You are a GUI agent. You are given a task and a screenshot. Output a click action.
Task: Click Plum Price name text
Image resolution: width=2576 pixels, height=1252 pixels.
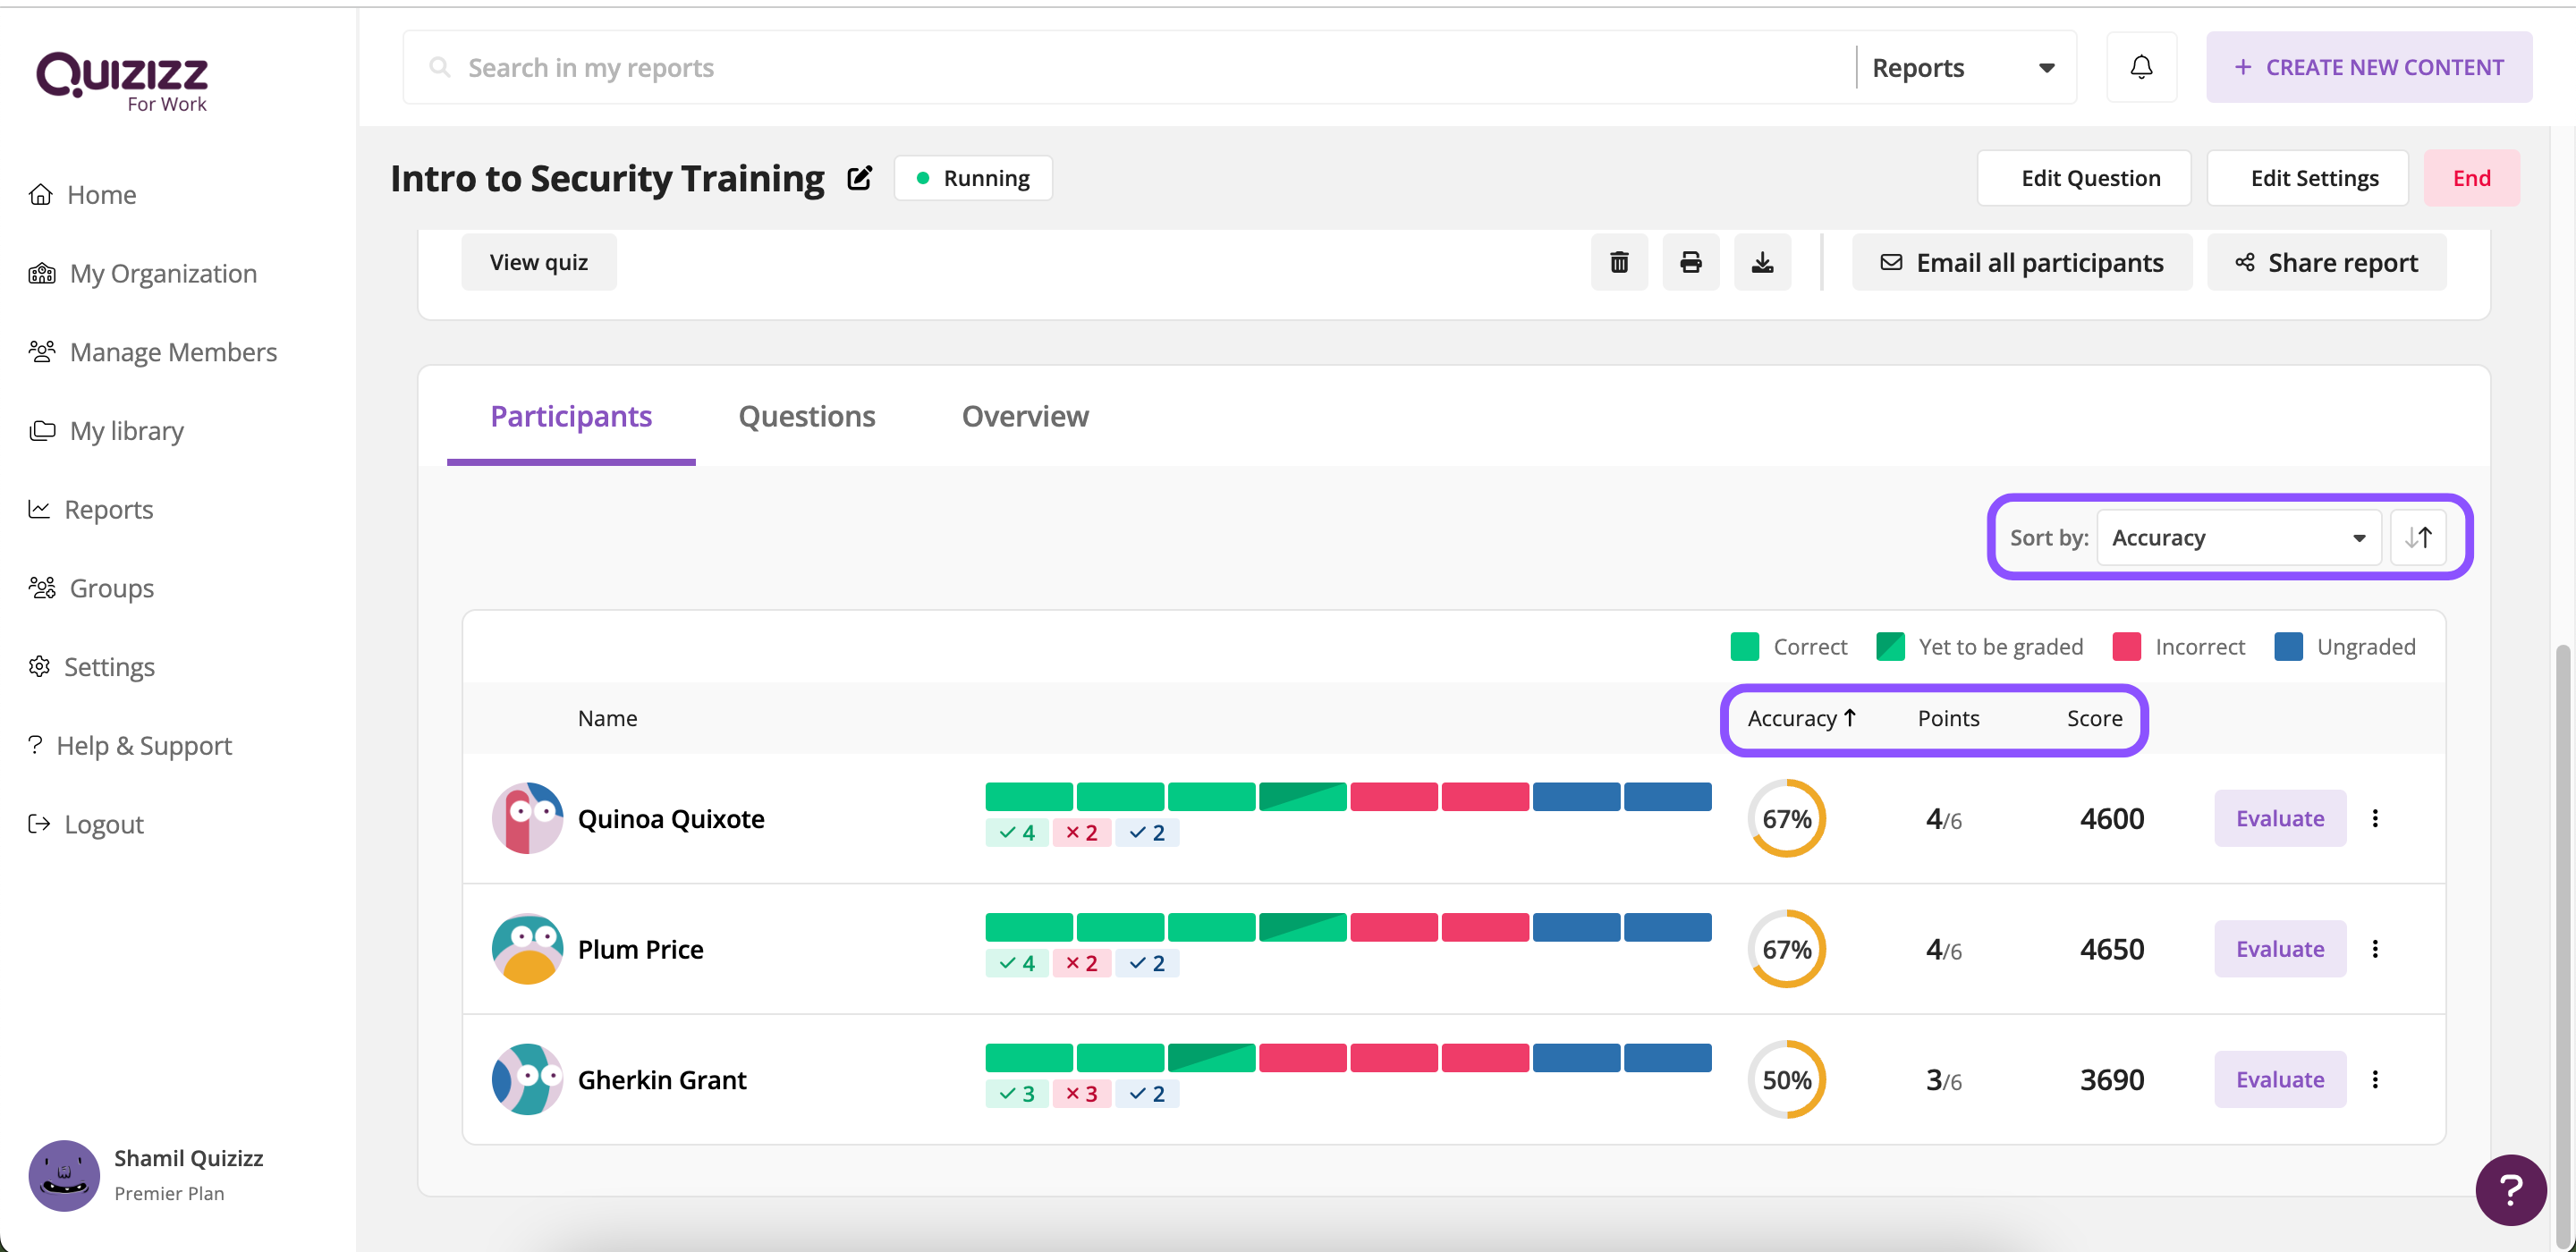click(640, 949)
